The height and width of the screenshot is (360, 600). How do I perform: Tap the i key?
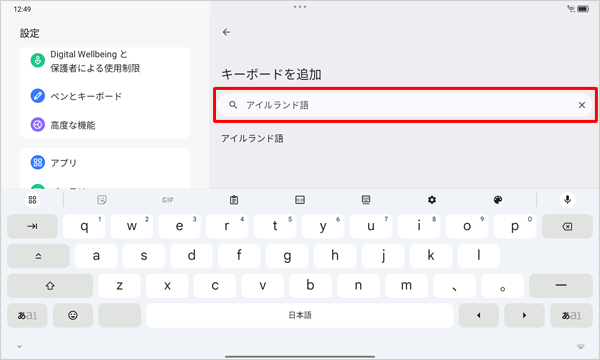pos(419,226)
